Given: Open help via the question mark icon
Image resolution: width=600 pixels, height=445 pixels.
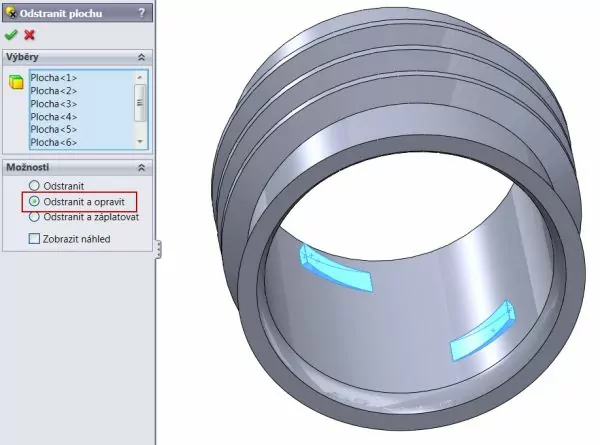Looking at the screenshot, I should [x=142, y=13].
